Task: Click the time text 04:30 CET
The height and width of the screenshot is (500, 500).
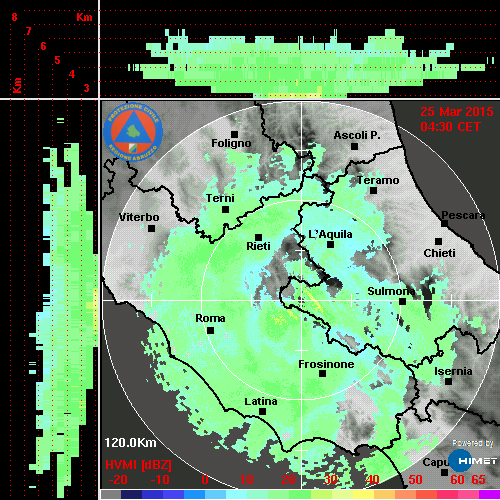Action: click(x=450, y=127)
